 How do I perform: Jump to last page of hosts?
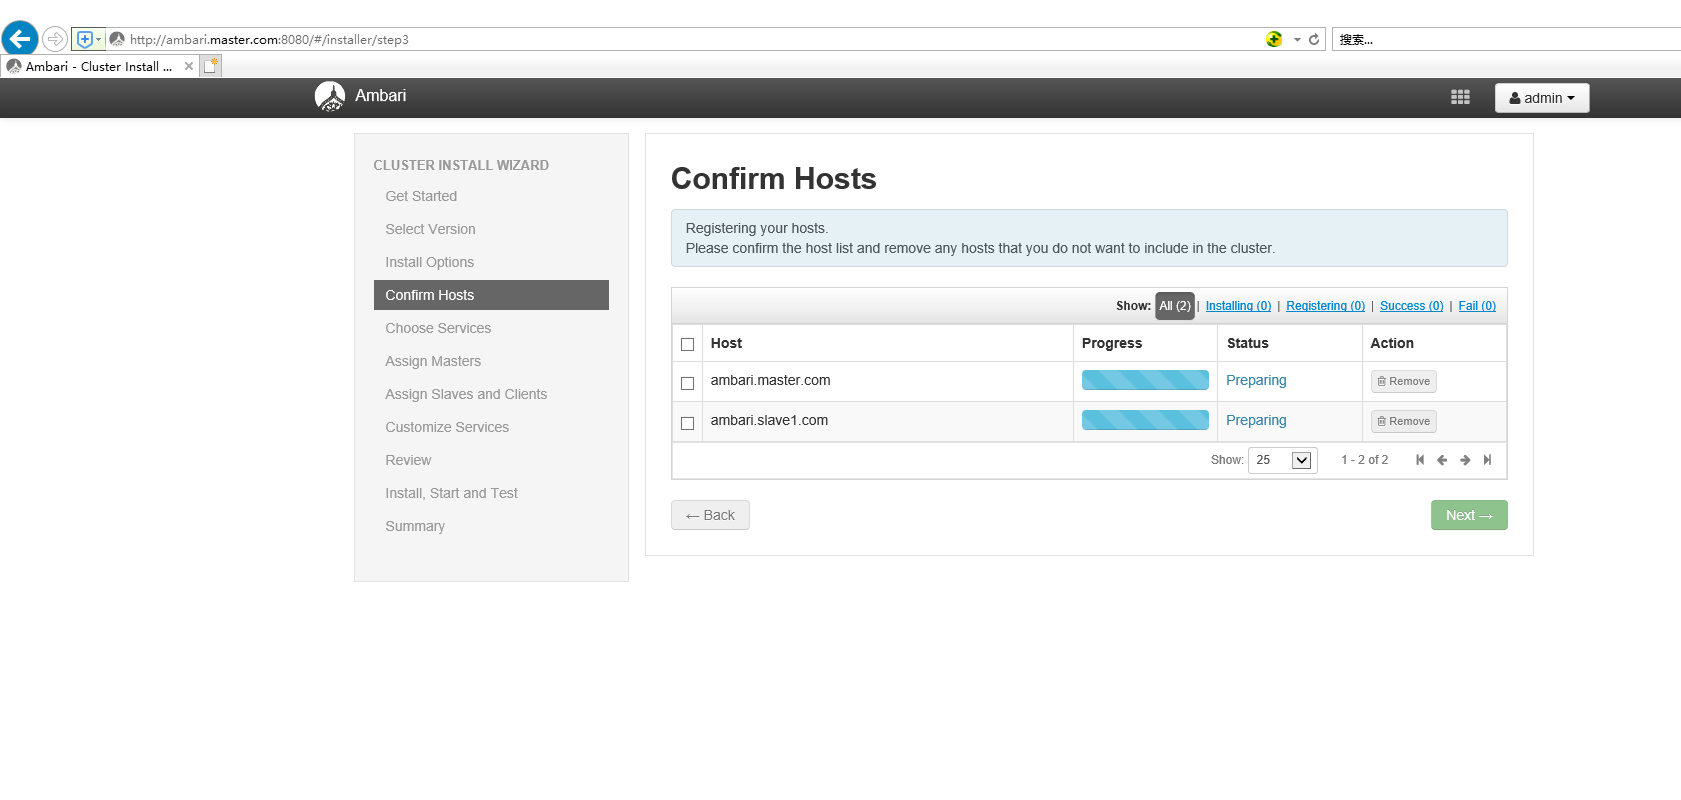[1488, 460]
